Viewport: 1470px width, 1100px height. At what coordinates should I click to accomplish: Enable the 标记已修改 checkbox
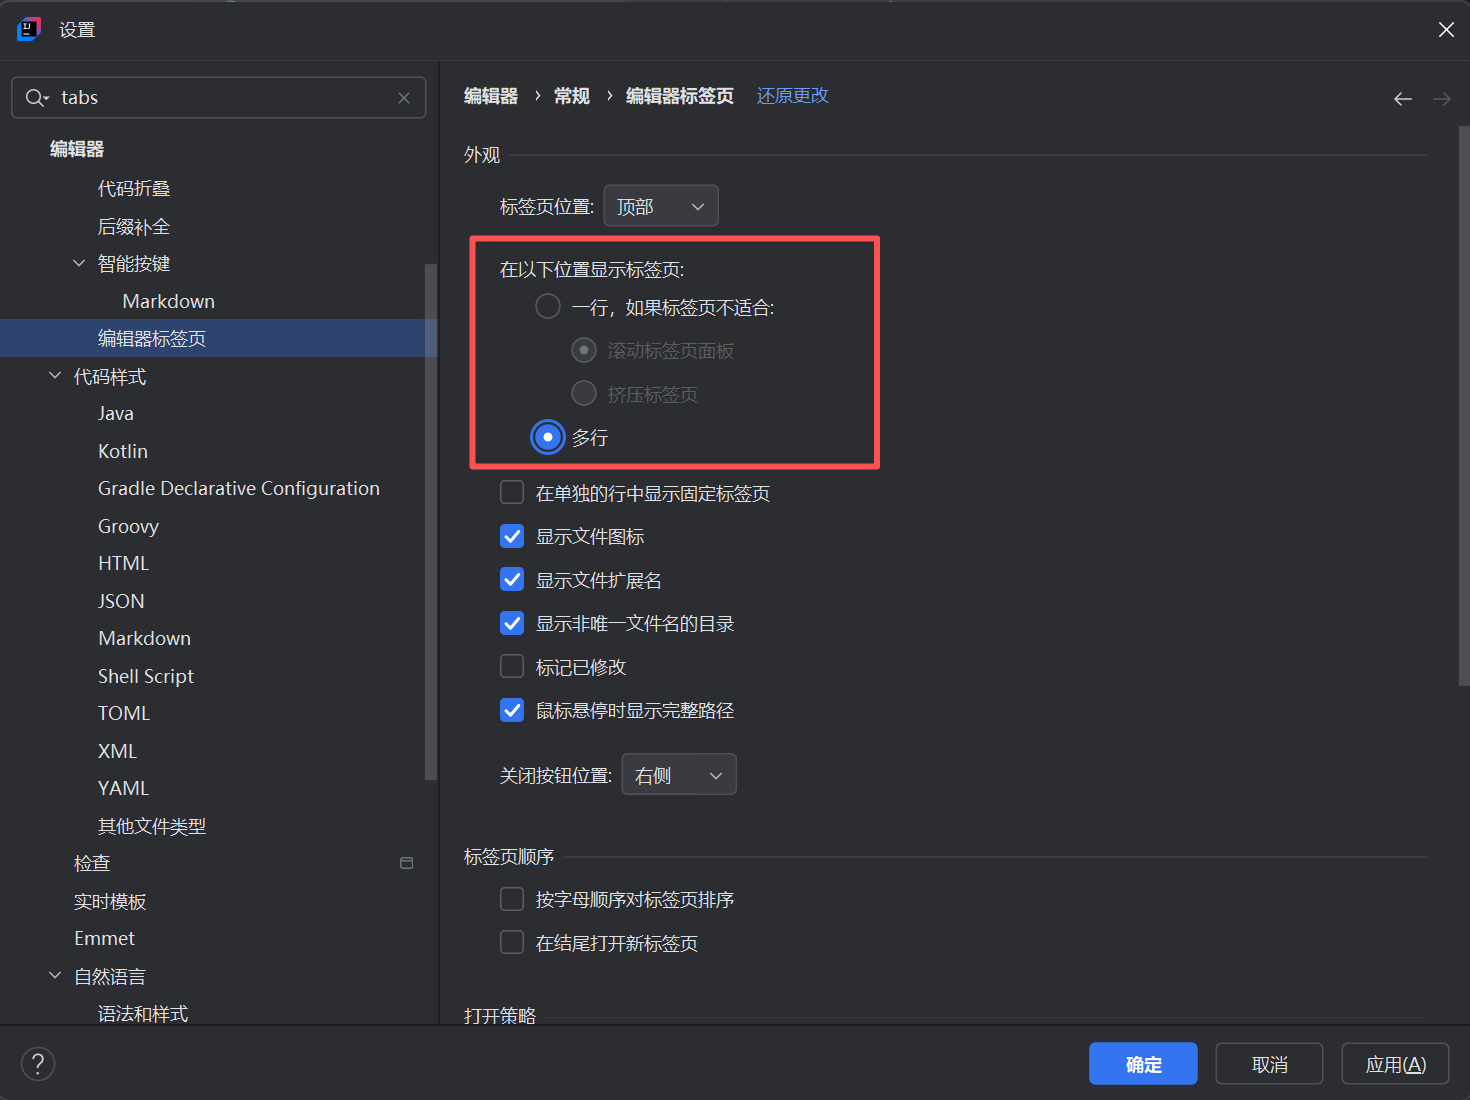tap(511, 666)
